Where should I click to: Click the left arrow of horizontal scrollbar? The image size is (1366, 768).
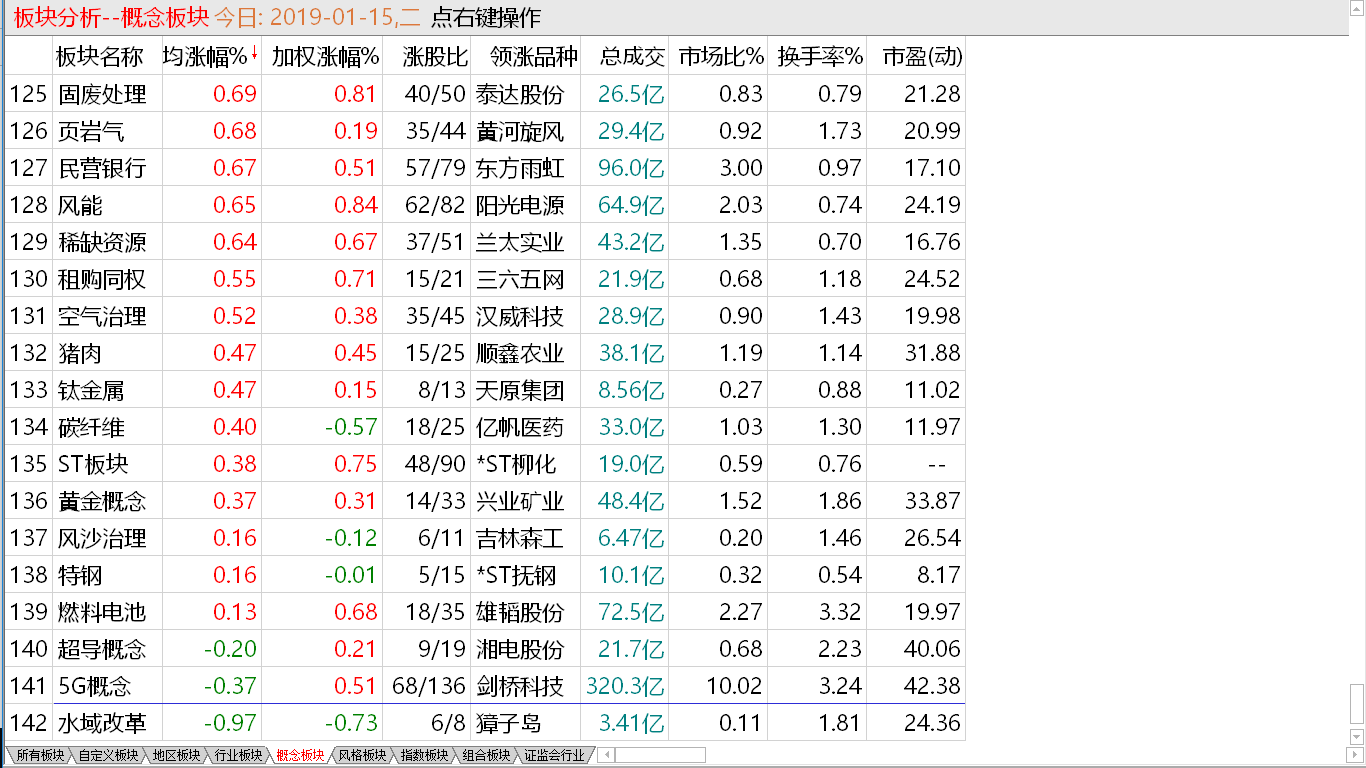607,755
